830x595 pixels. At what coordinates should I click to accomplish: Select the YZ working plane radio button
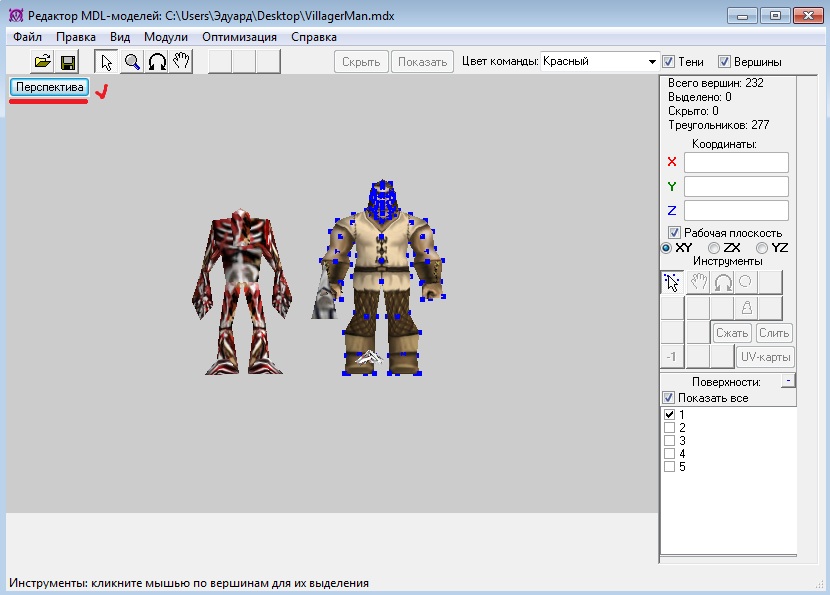(762, 248)
